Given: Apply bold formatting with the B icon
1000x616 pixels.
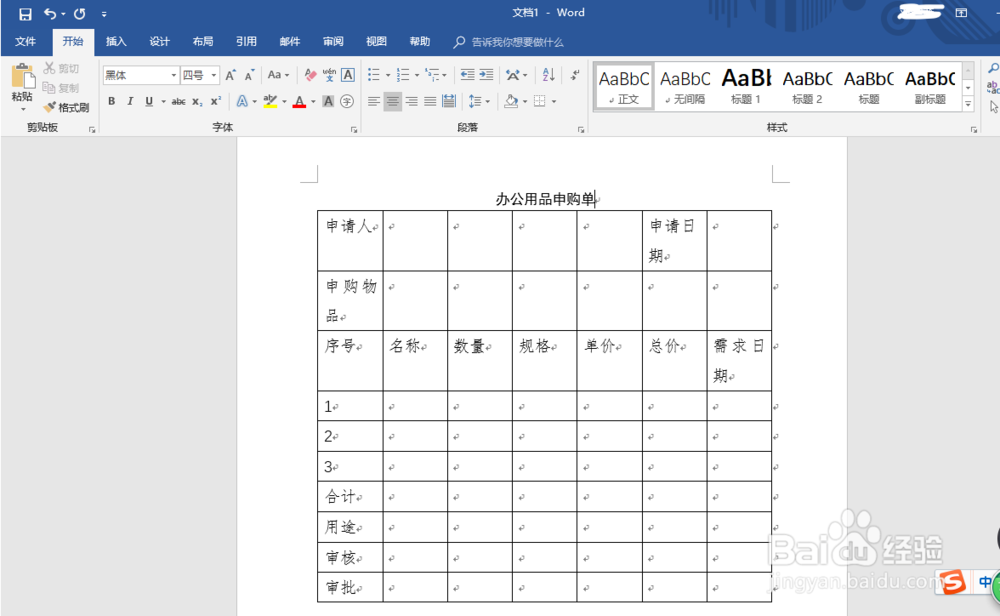Looking at the screenshot, I should [111, 101].
